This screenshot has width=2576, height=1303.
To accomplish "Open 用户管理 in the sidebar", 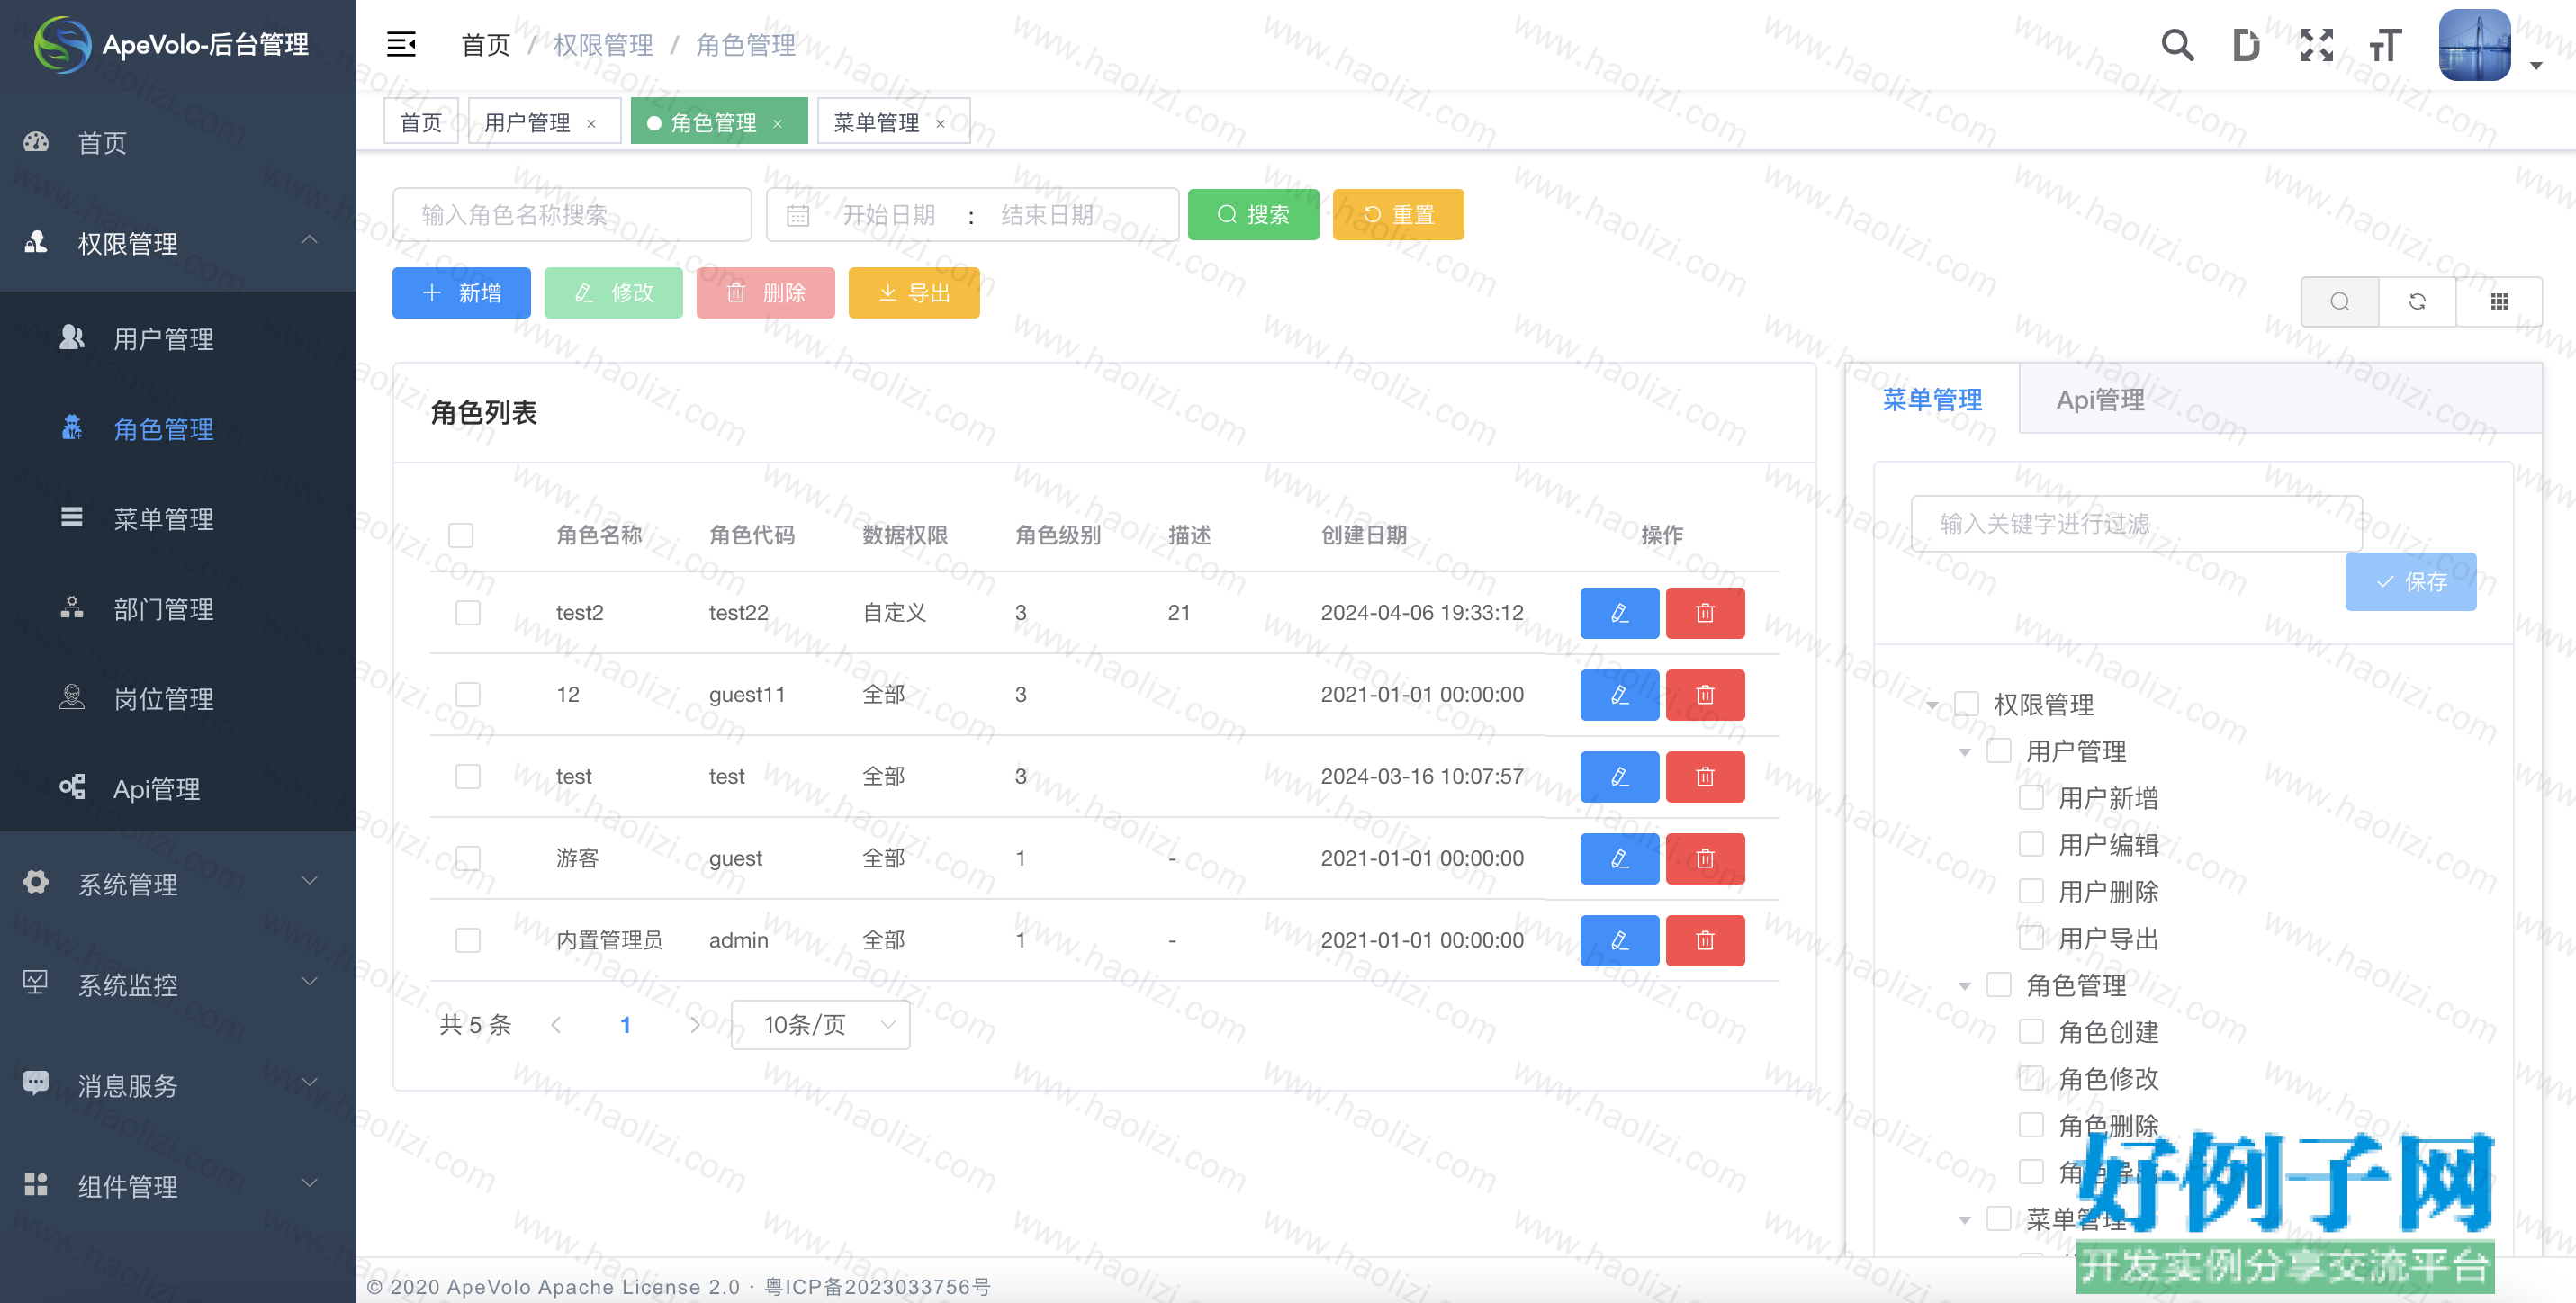I will click(178, 338).
